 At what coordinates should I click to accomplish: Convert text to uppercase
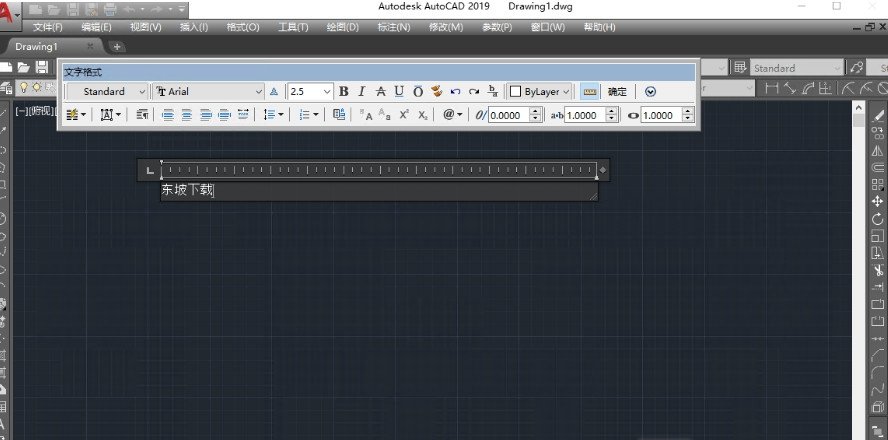pyautogui.click(x=366, y=115)
